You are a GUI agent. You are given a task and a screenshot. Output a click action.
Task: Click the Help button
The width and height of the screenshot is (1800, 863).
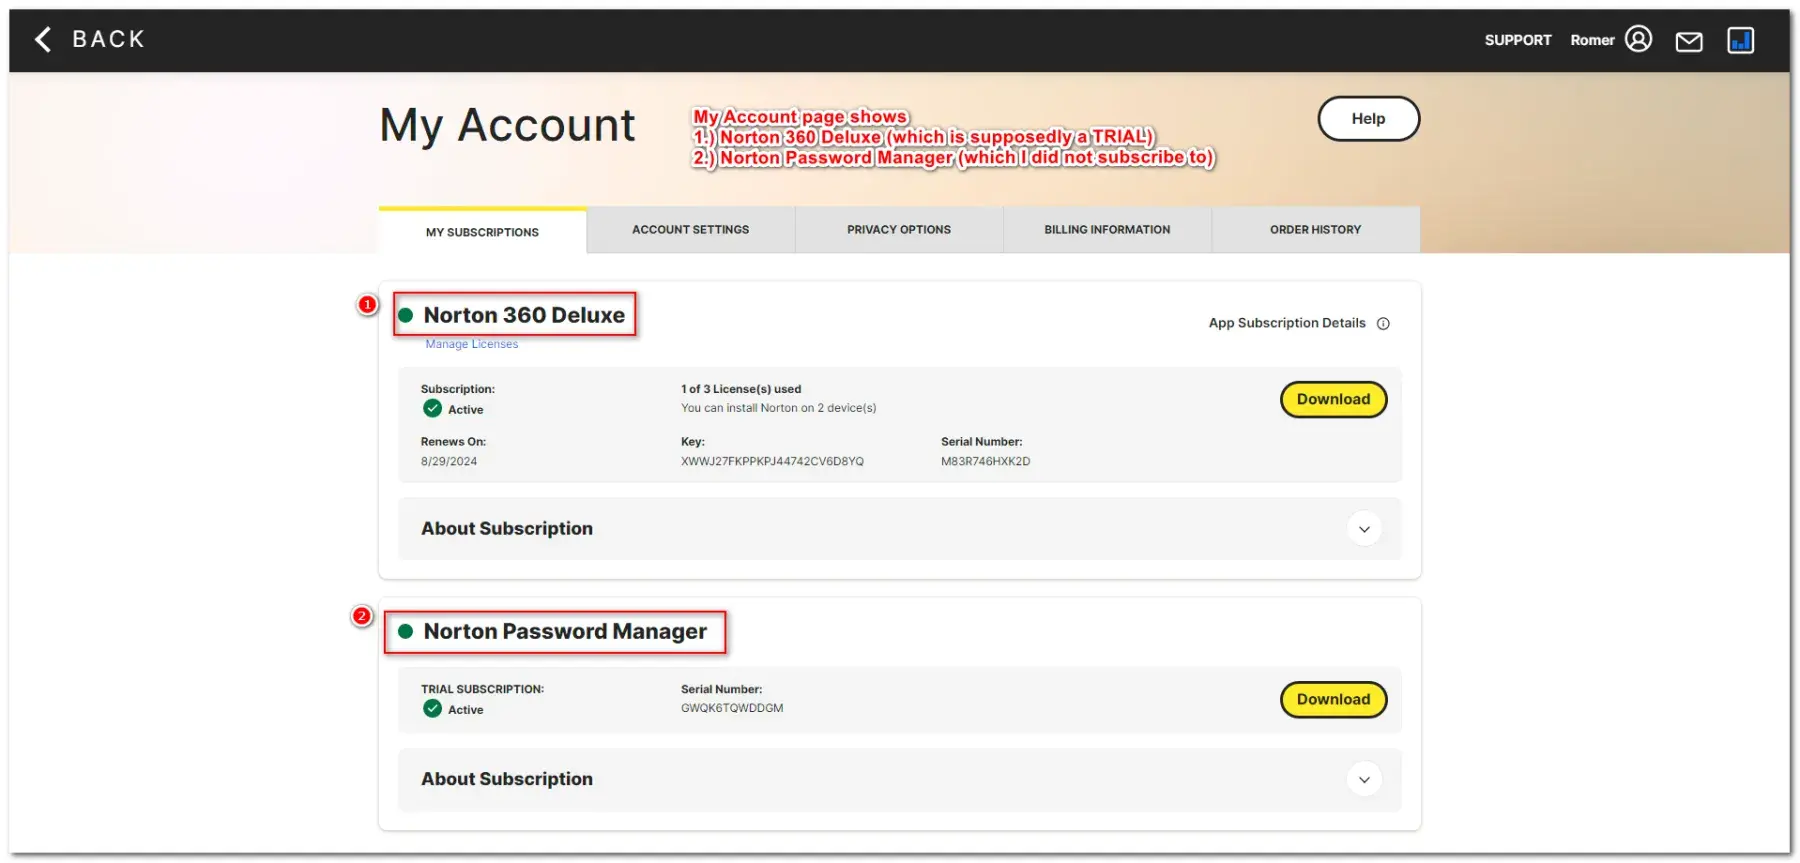tap(1368, 119)
